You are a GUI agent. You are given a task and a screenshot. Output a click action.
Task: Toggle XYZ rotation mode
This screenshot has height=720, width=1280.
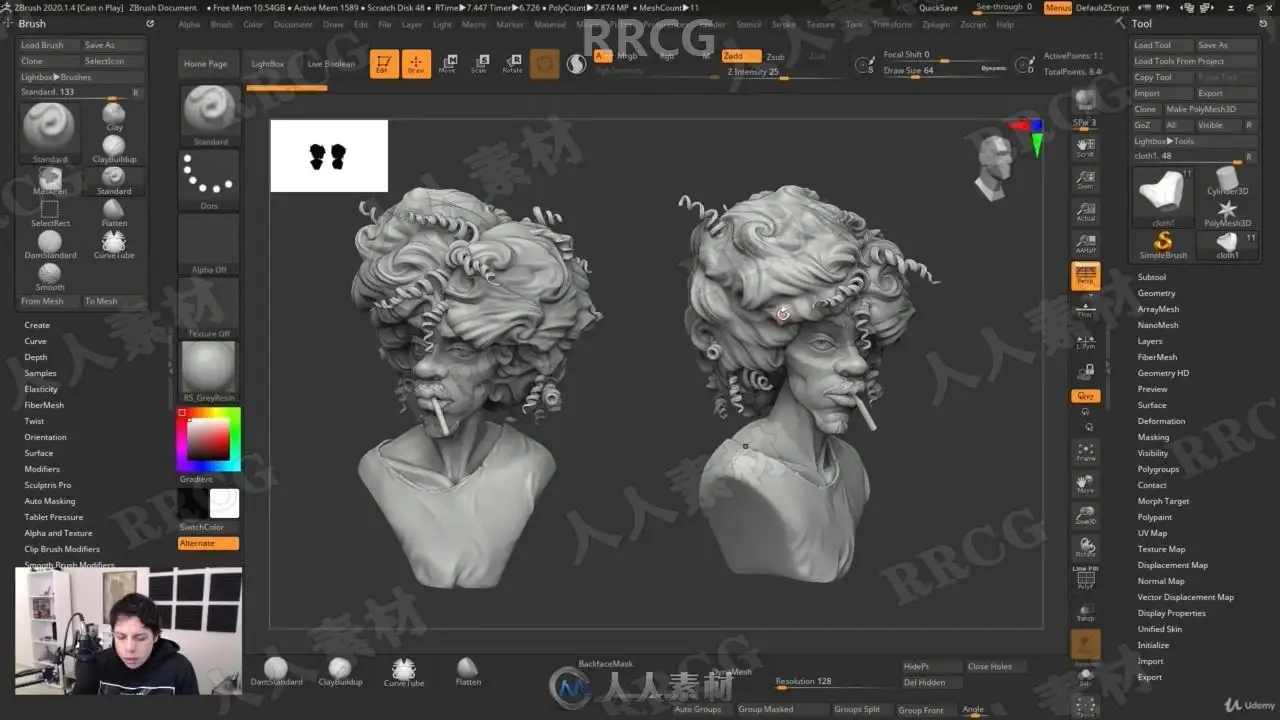point(1085,396)
